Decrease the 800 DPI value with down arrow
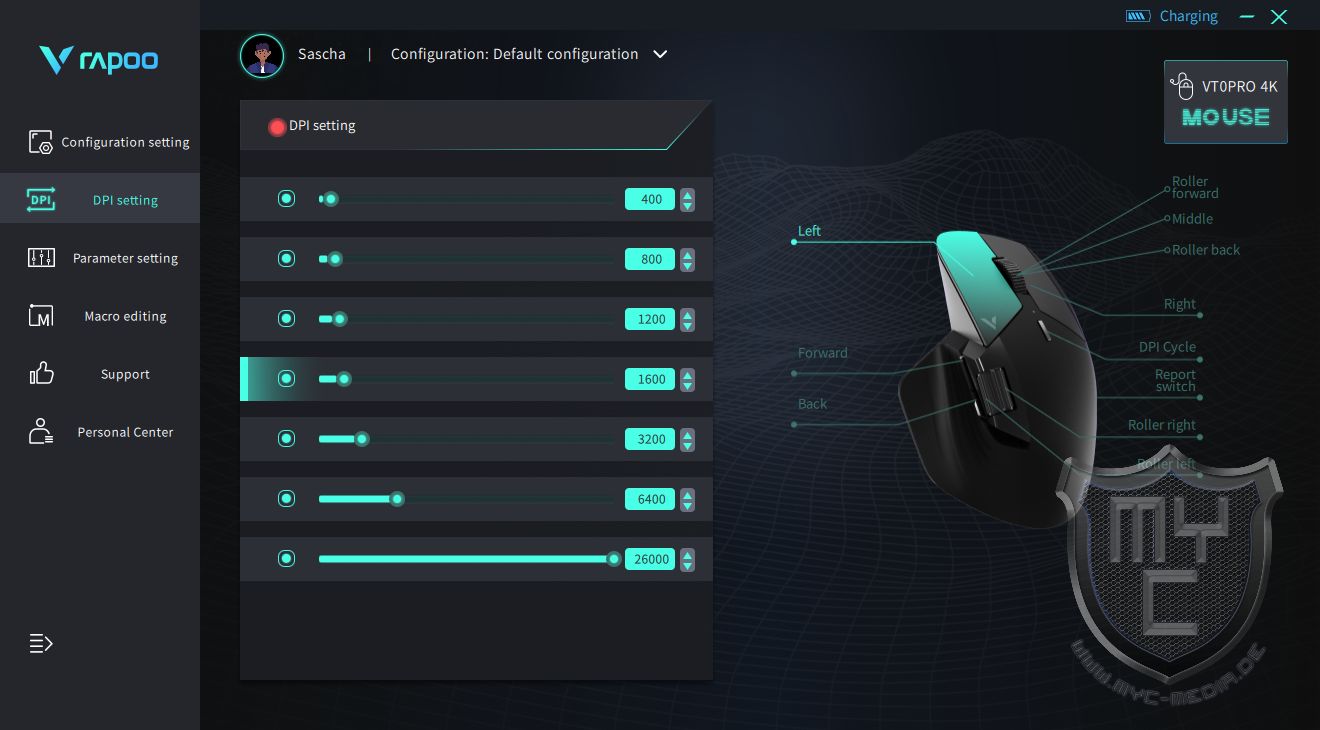This screenshot has height=730, width=1320. click(687, 265)
